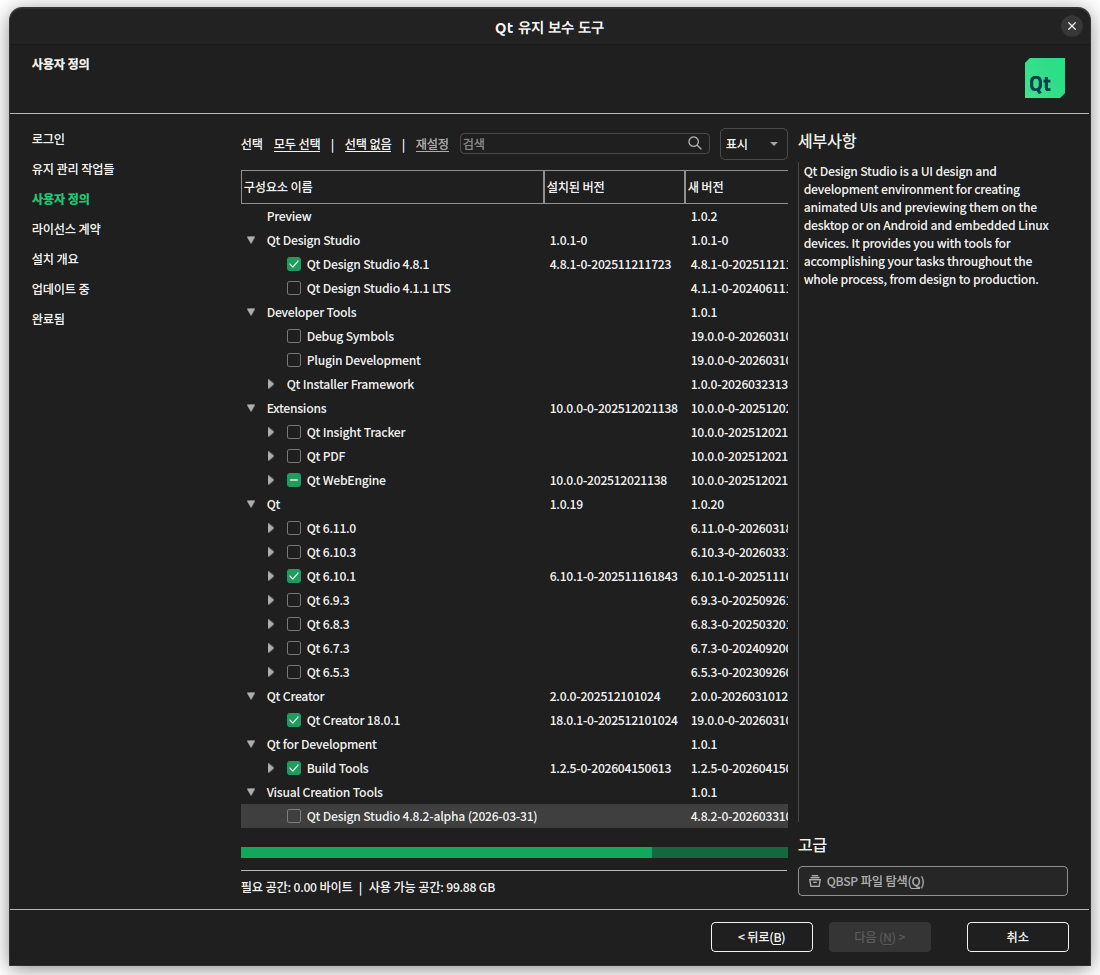This screenshot has width=1100, height=975.
Task: Open the 표시 filter dropdown
Action: click(753, 144)
